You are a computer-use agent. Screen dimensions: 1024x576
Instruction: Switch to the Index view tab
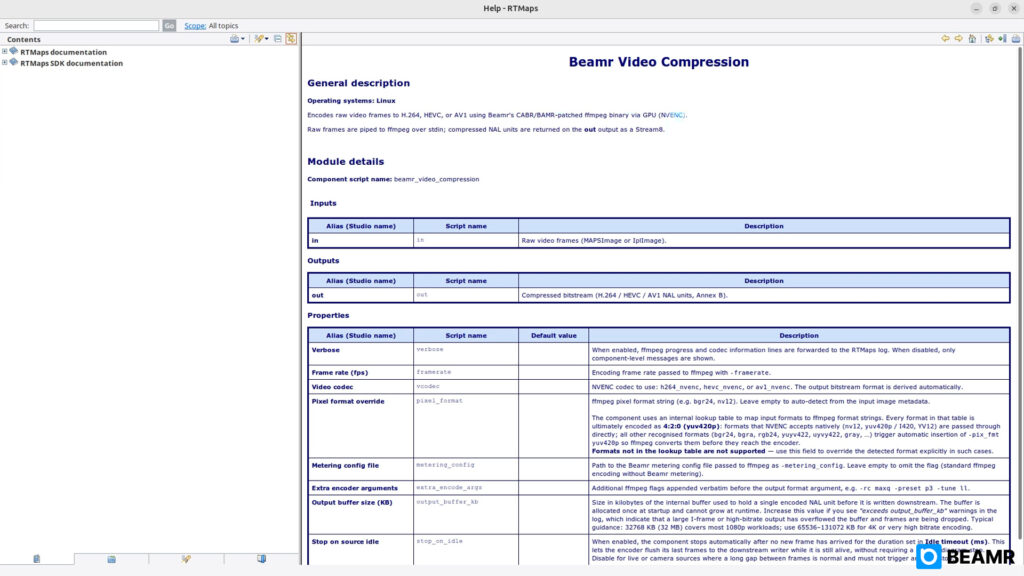pyautogui.click(x=112, y=559)
